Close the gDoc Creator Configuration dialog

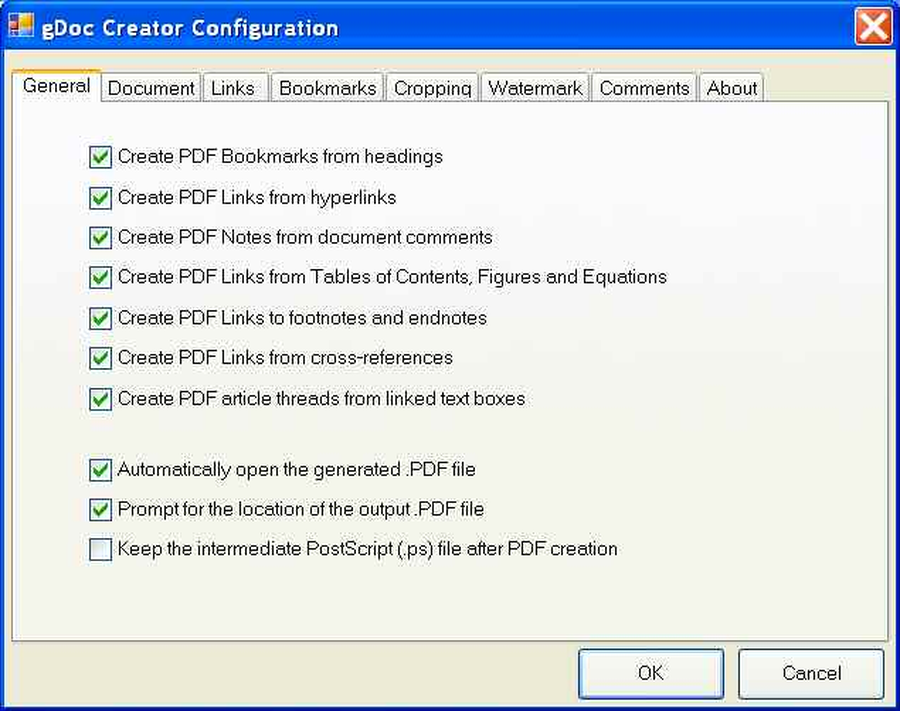click(872, 26)
